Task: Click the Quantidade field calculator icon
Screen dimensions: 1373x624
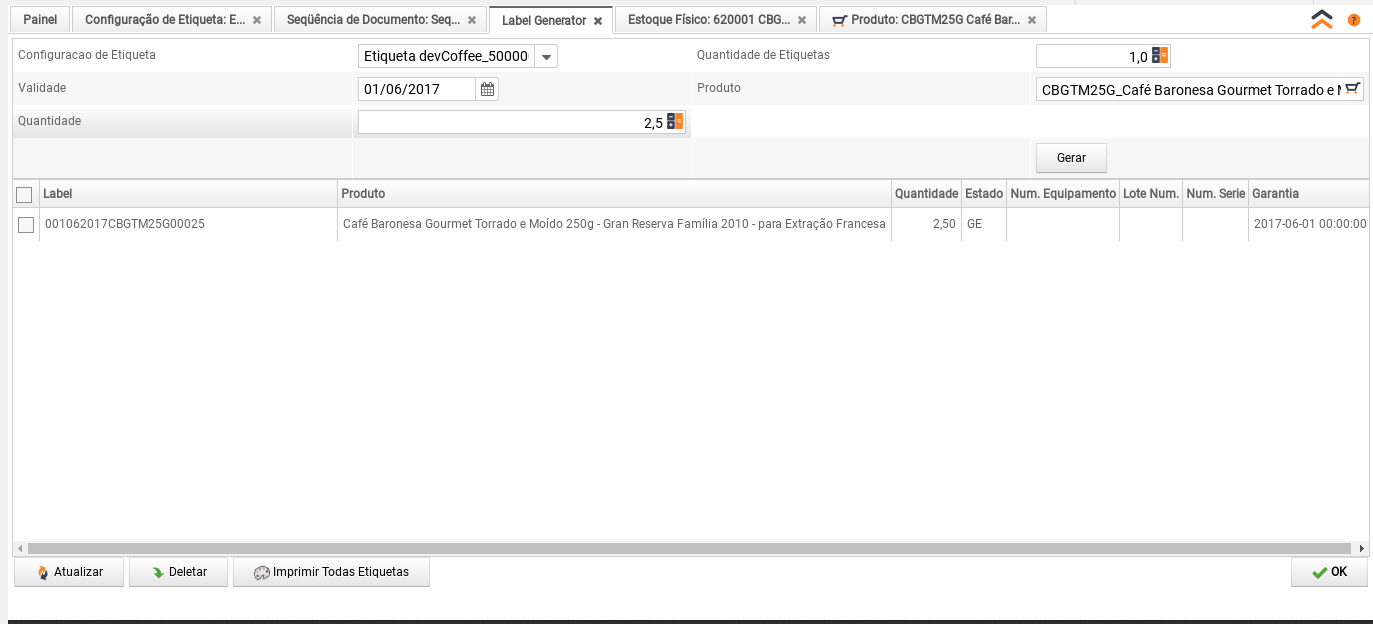Action: tap(675, 122)
